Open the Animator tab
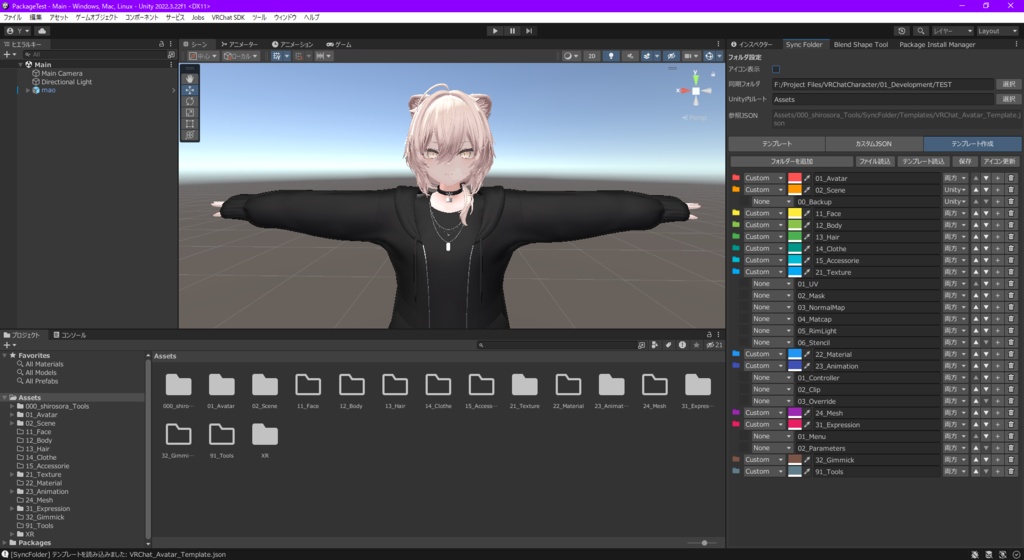The width and height of the screenshot is (1024, 560). [239, 44]
